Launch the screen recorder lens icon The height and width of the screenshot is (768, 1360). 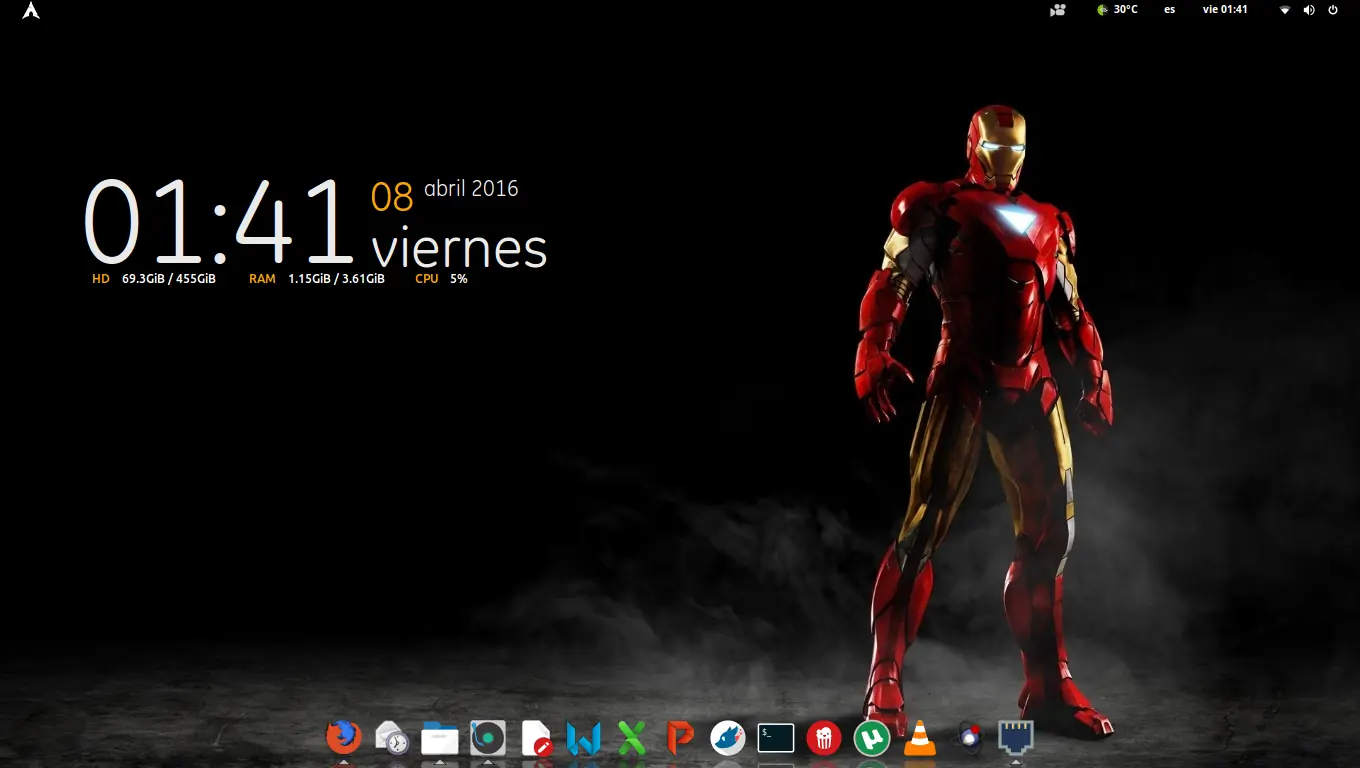pos(968,738)
